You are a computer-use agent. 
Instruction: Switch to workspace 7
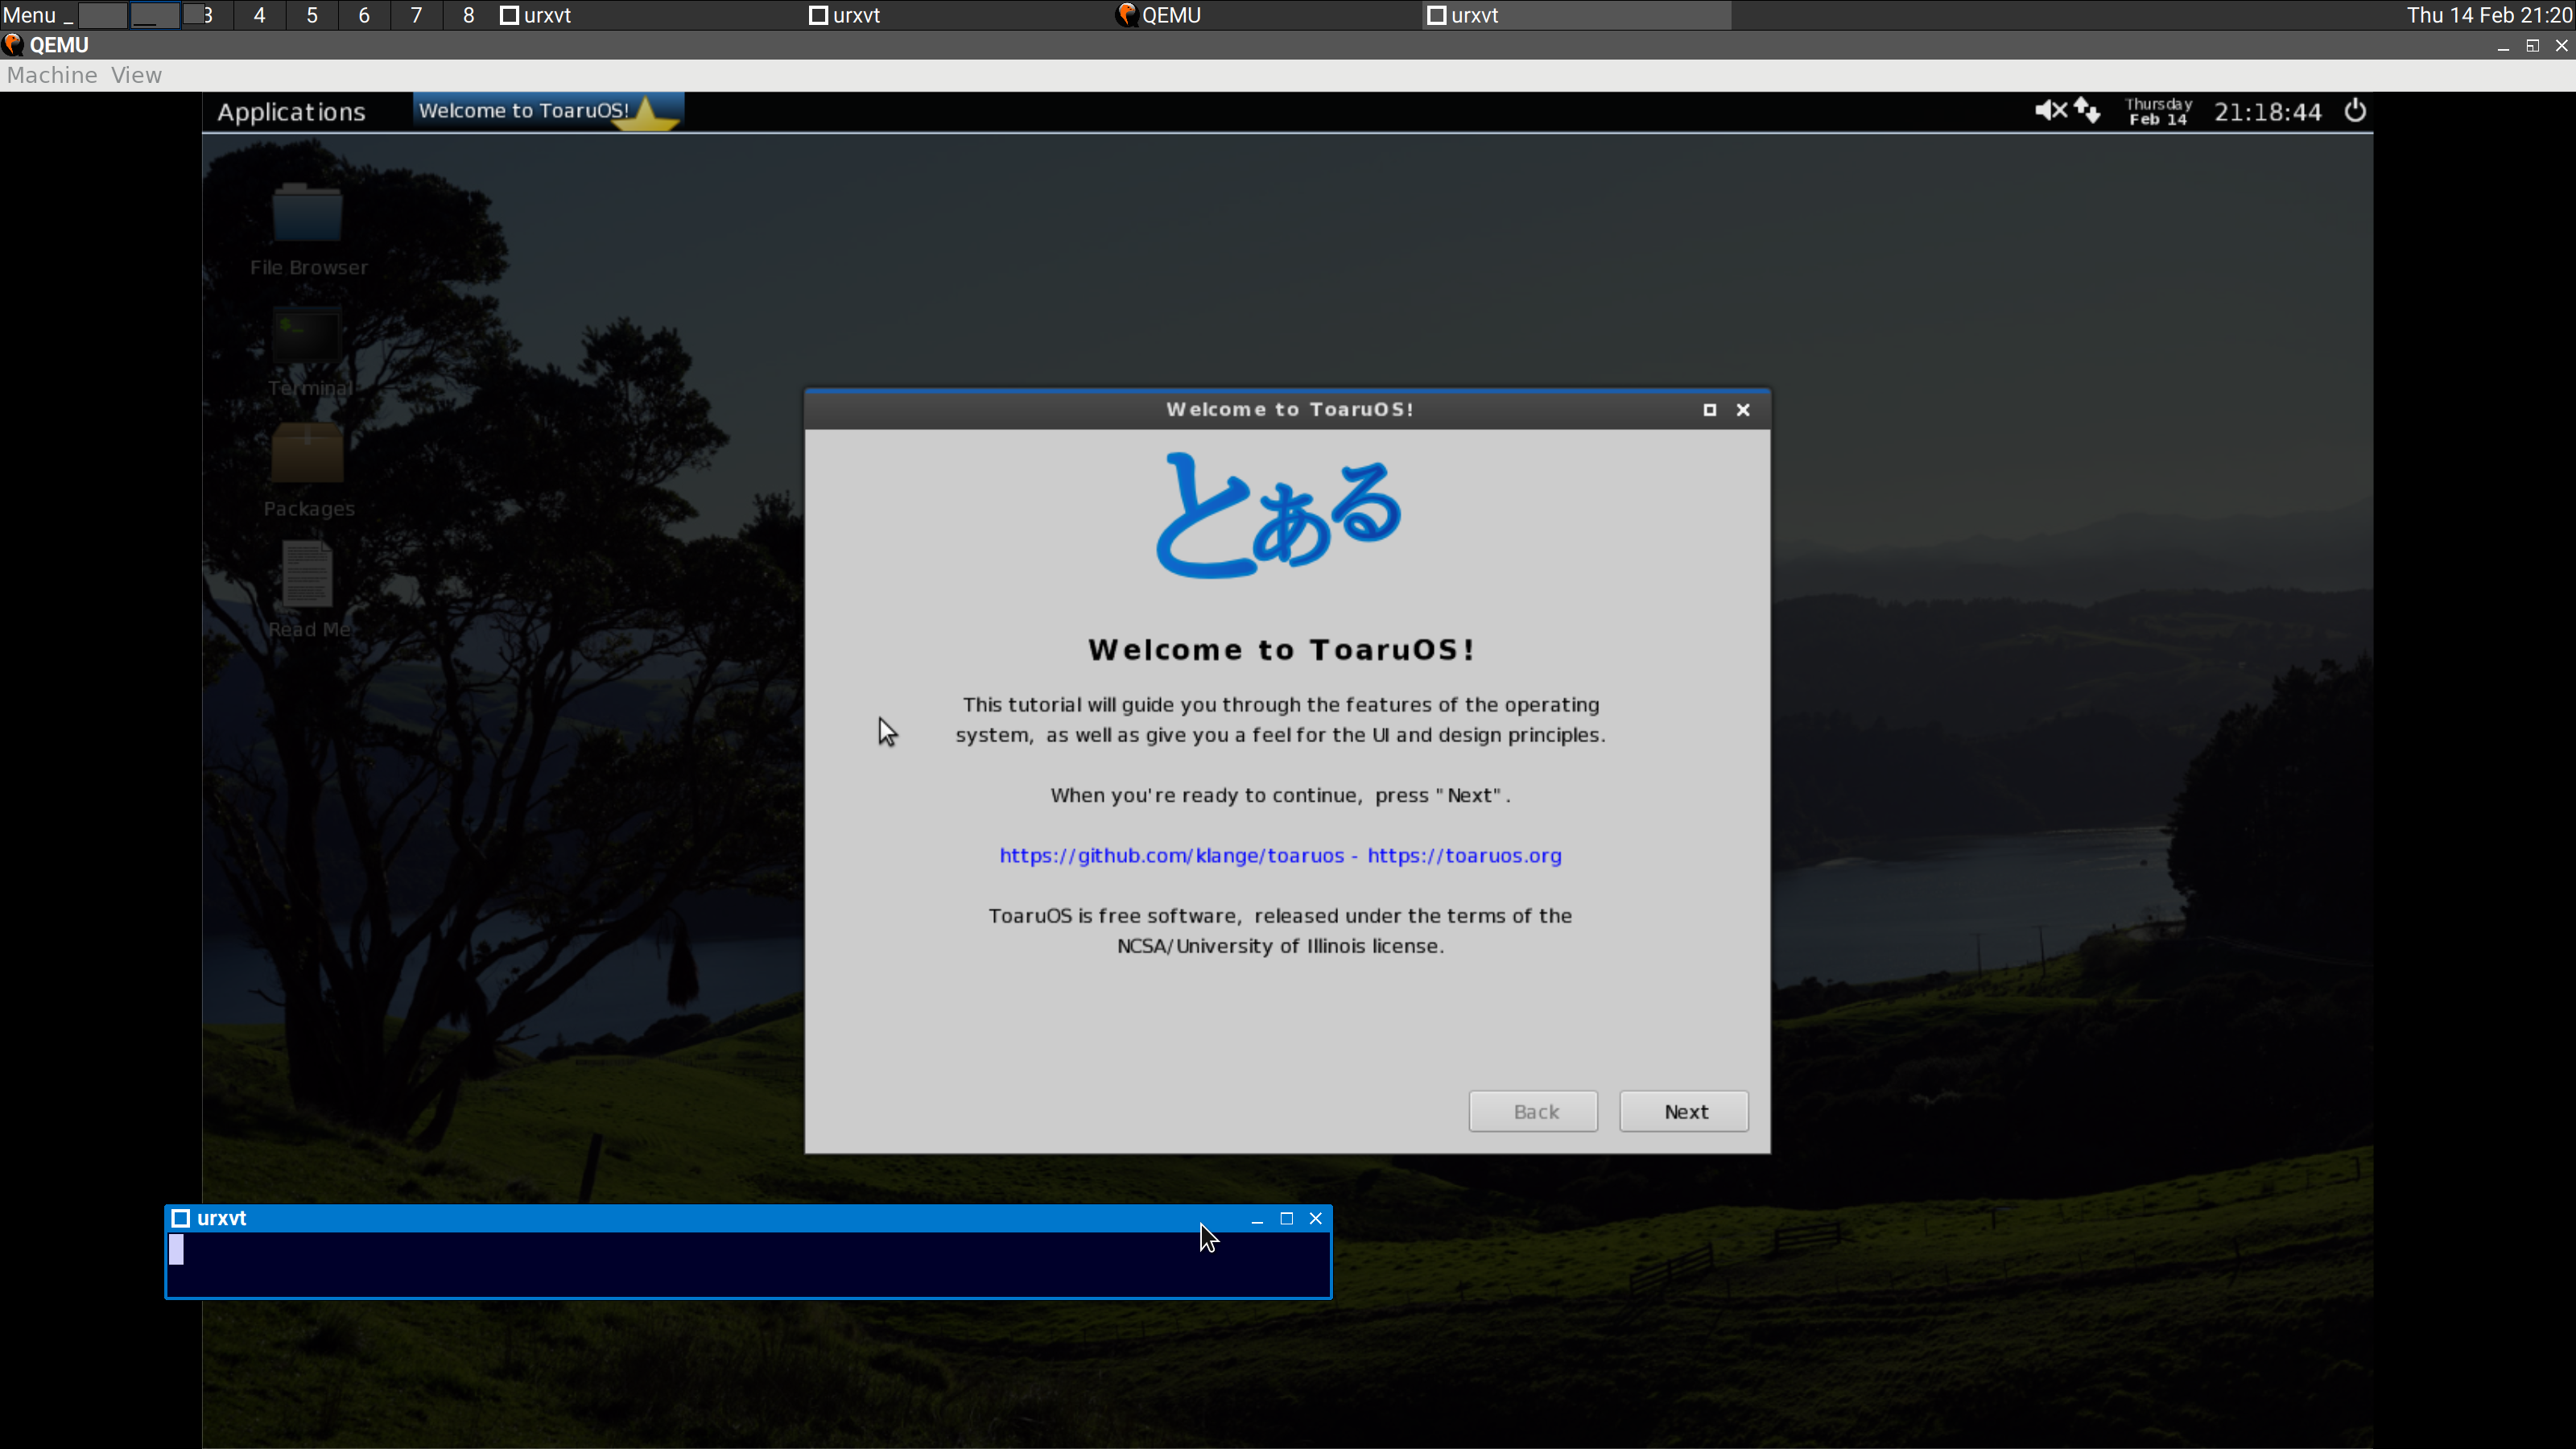click(x=416, y=15)
